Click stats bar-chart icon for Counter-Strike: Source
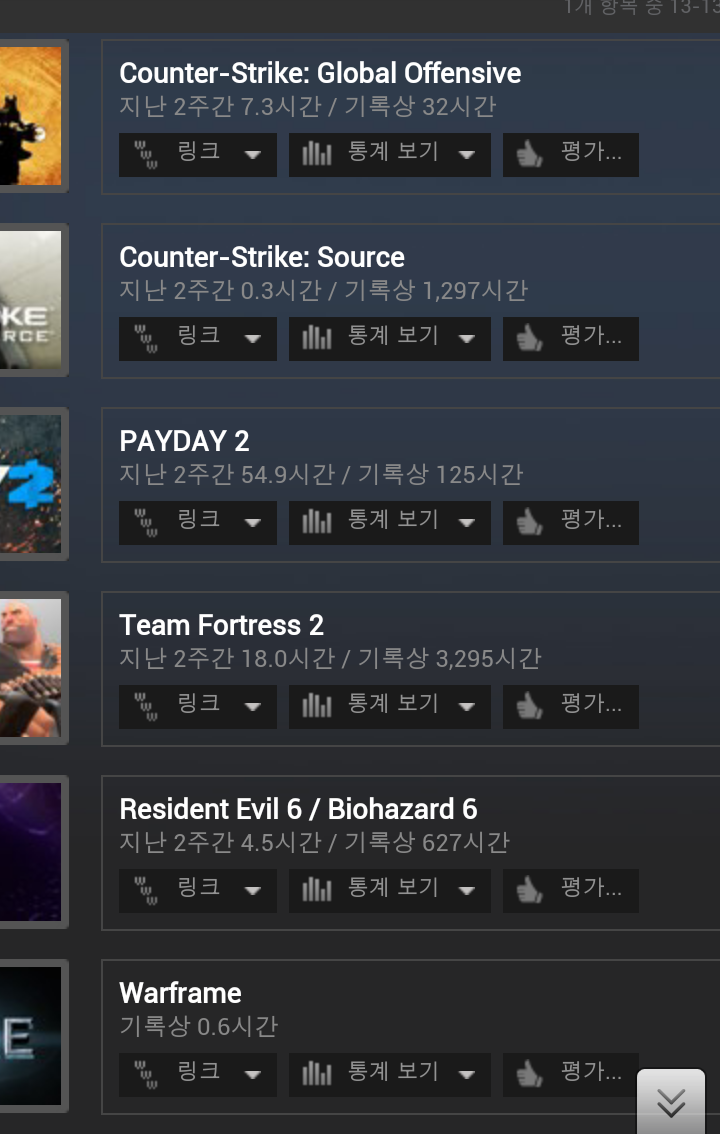The image size is (720, 1134). 317,338
